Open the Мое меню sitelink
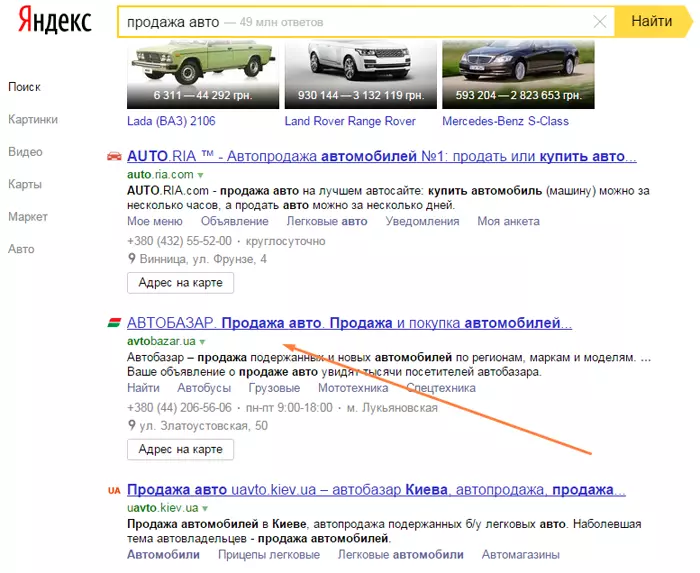 point(155,221)
